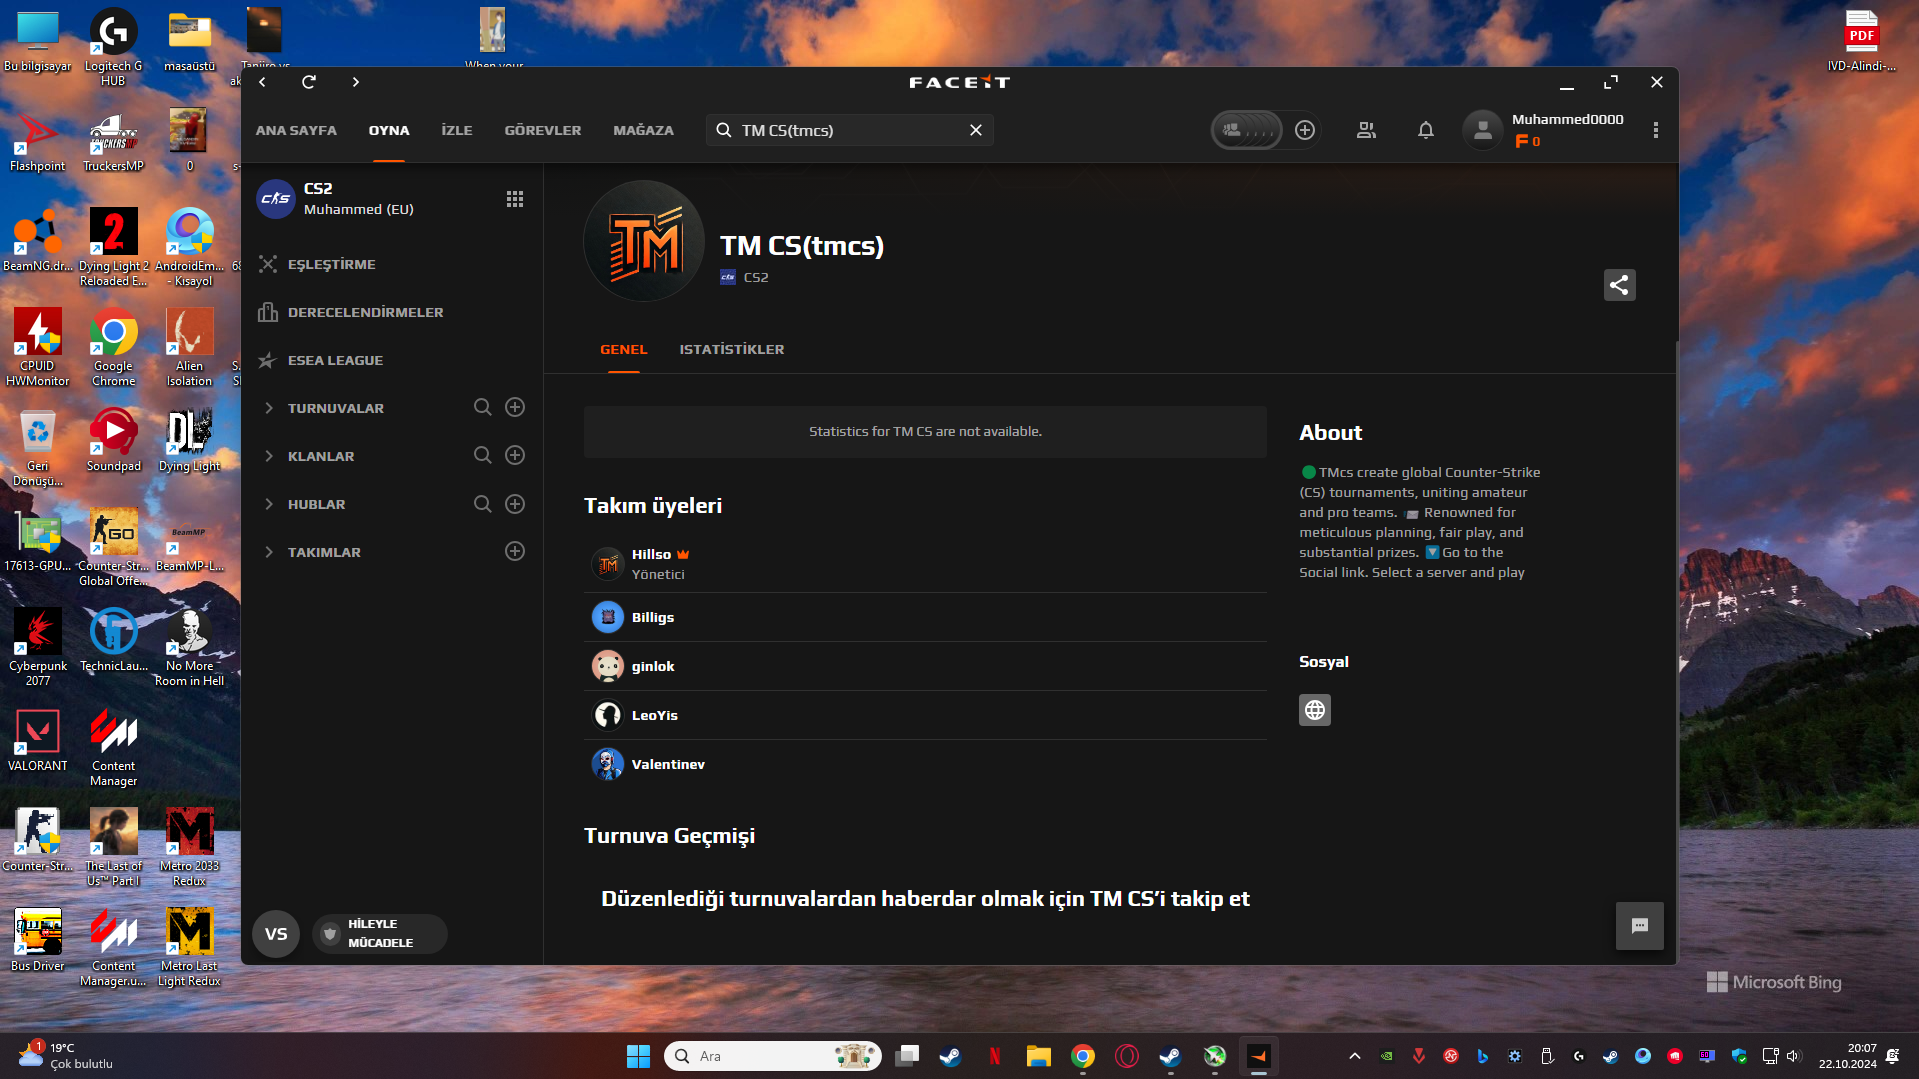Create a hub with HUBLAR plus icon
Image resolution: width=1919 pixels, height=1079 pixels.
coord(515,504)
